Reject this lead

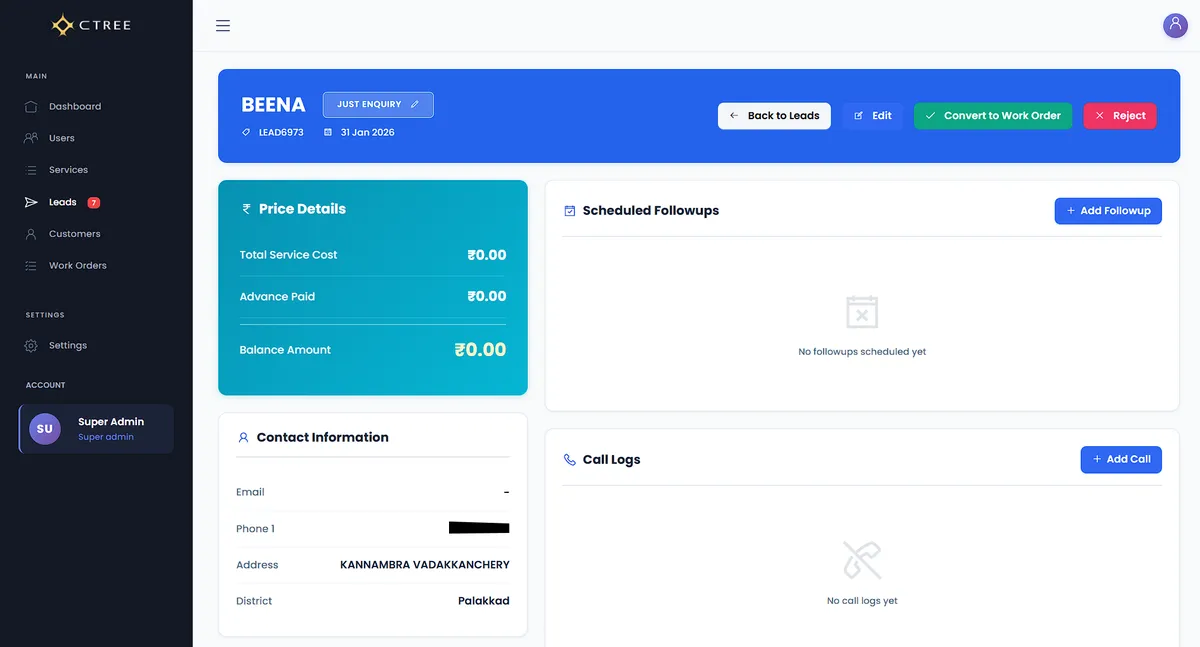tap(1120, 116)
